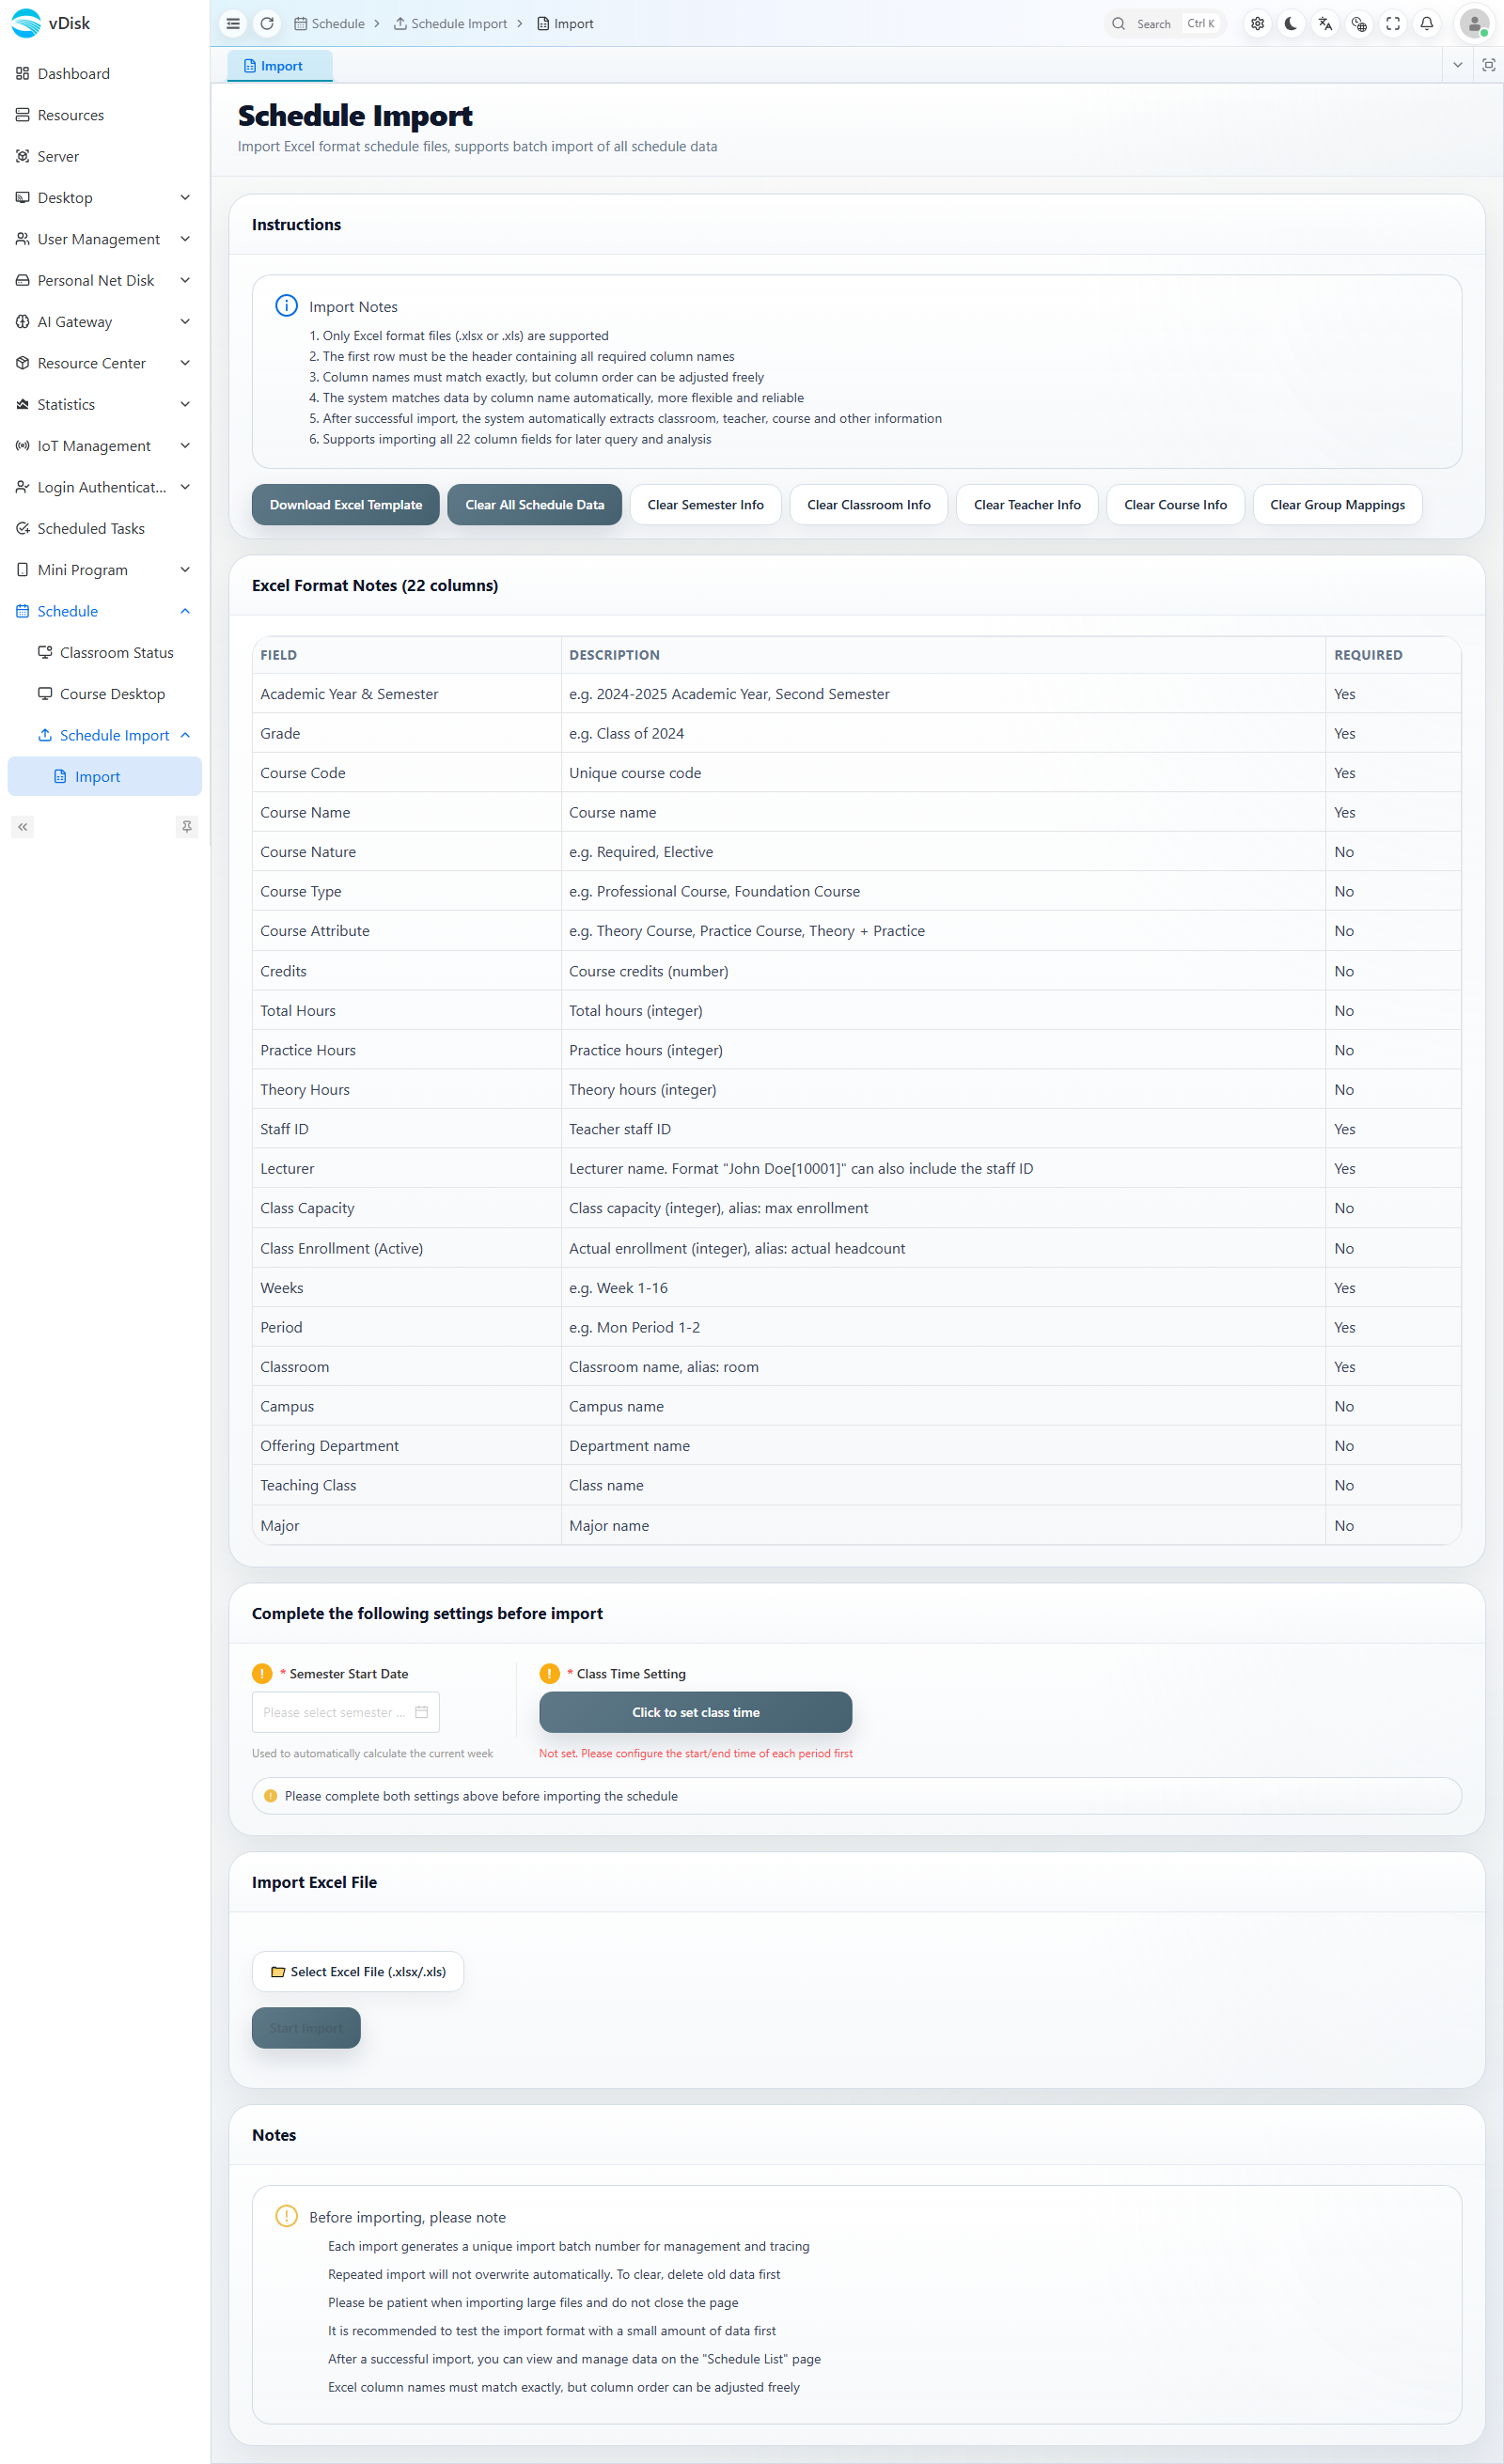This screenshot has height=2464, width=1504.
Task: Enter fullscreen mode icon
Action: [1393, 24]
